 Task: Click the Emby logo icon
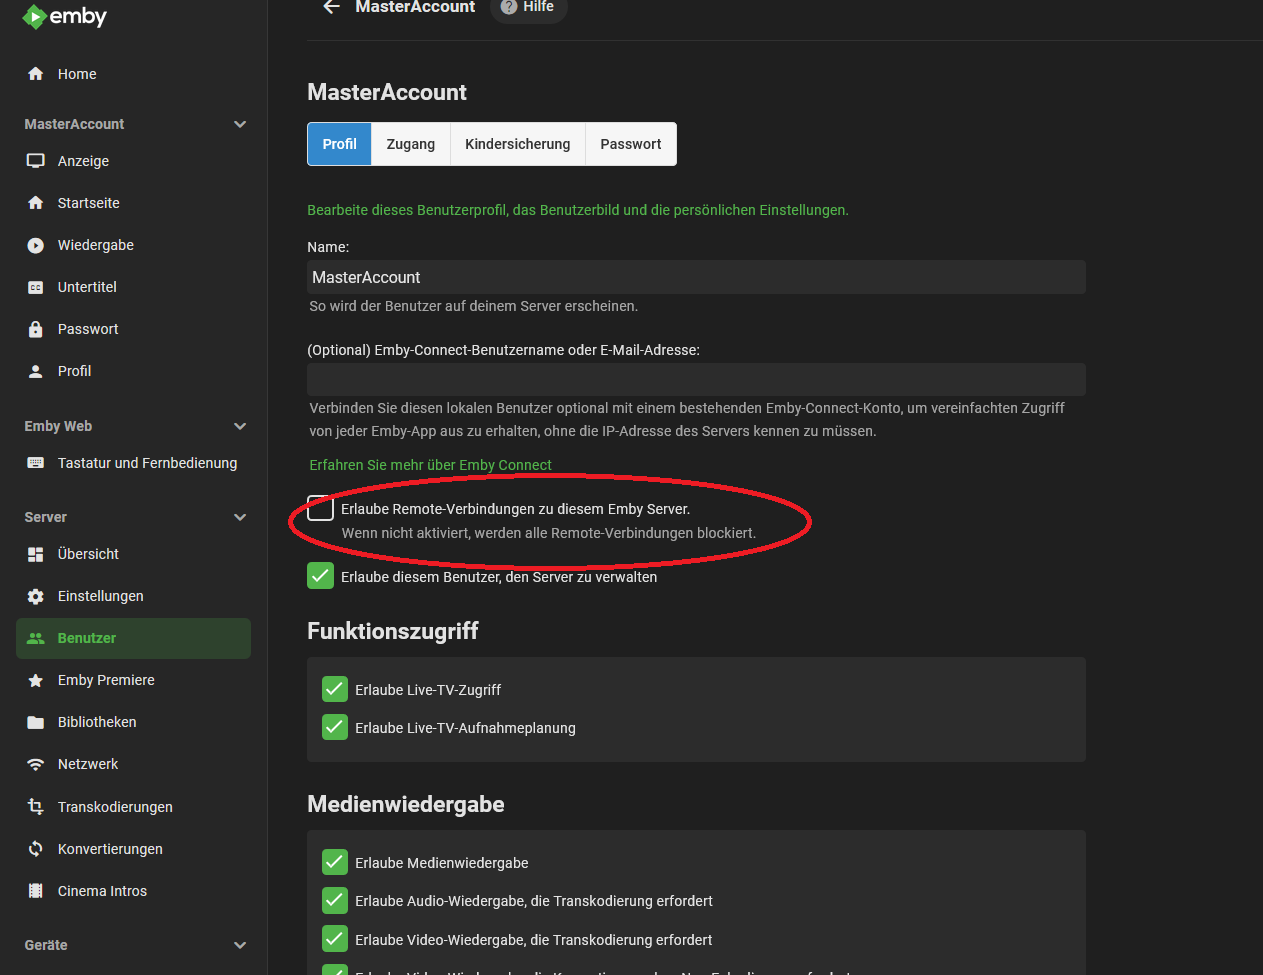coord(34,17)
